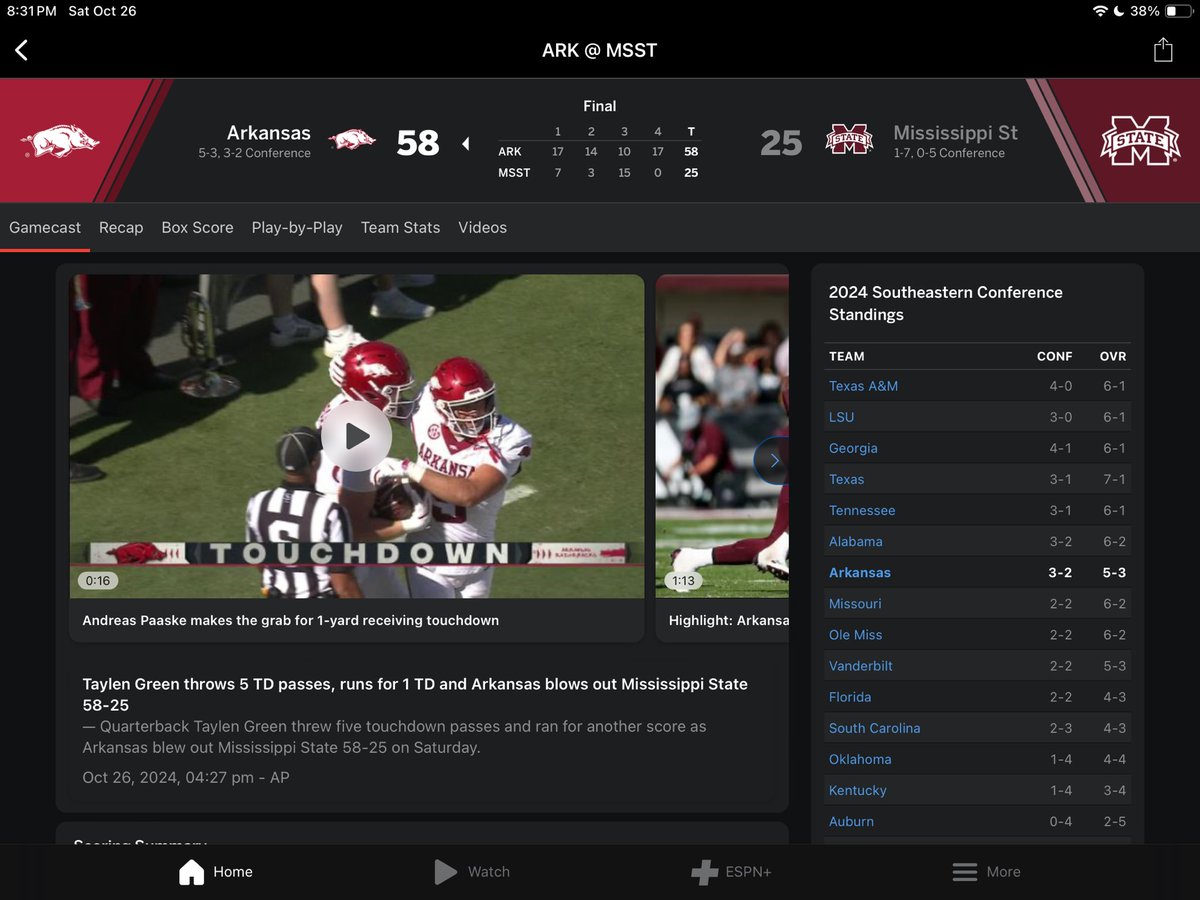Play the Andreas Paaske touchdown video
This screenshot has height=900, width=1200.
tap(356, 436)
